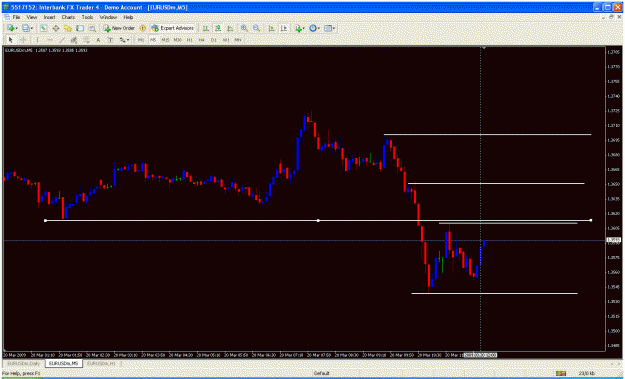
Task: Switch to the EURUSDm,Daily chart tab
Action: pos(23,363)
